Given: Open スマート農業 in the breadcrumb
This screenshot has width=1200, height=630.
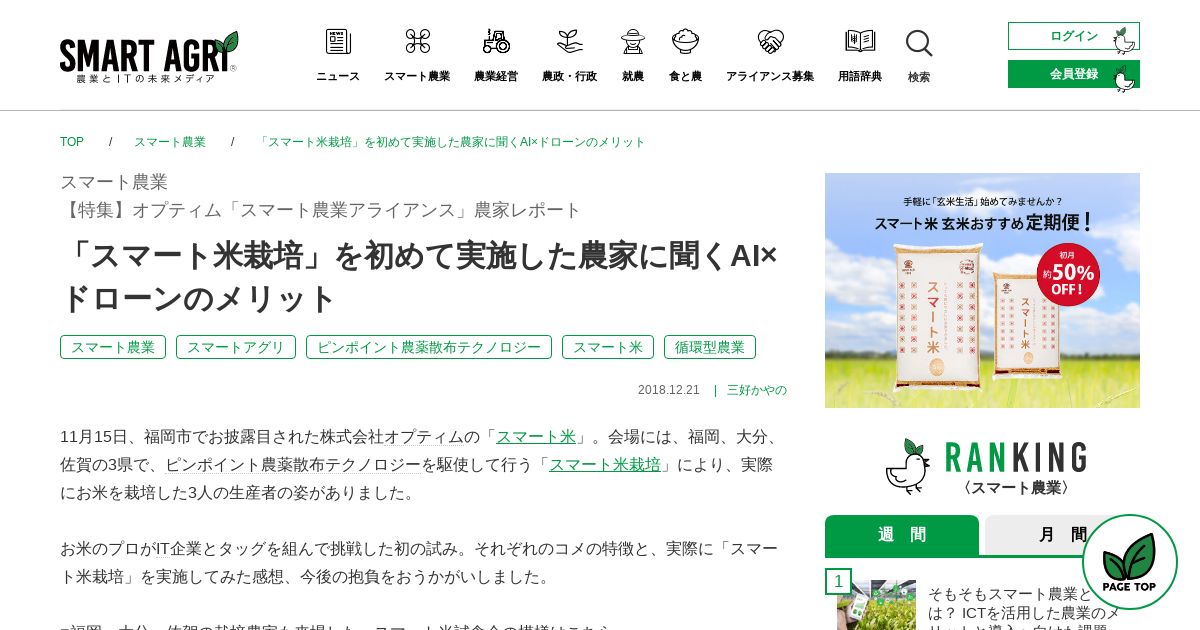Looking at the screenshot, I should (170, 142).
